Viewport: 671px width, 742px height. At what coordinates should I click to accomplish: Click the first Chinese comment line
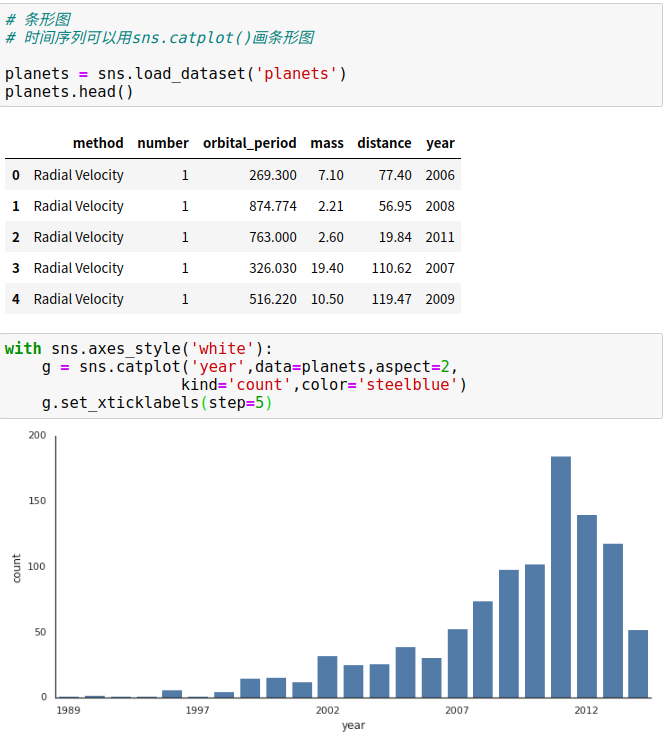[x=38, y=19]
